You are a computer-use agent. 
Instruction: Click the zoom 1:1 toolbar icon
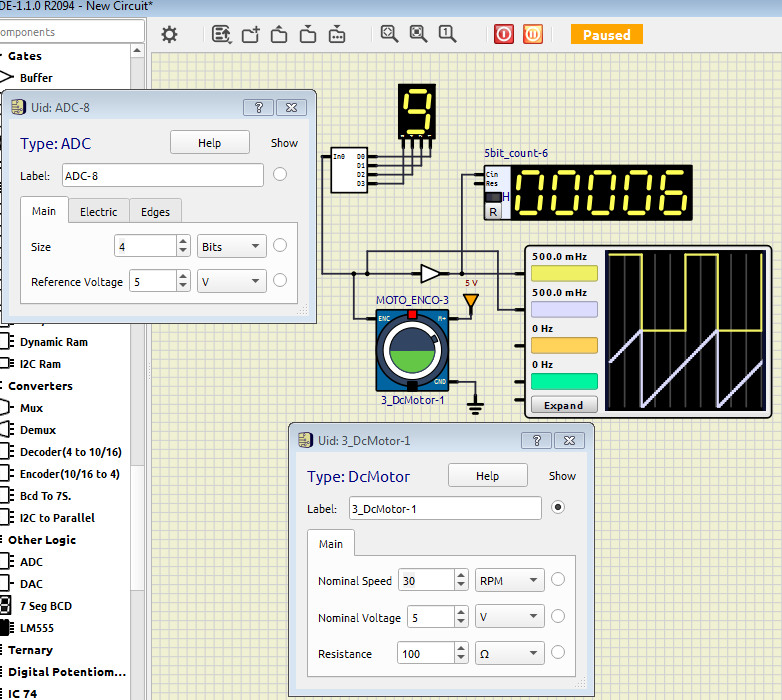[447, 34]
